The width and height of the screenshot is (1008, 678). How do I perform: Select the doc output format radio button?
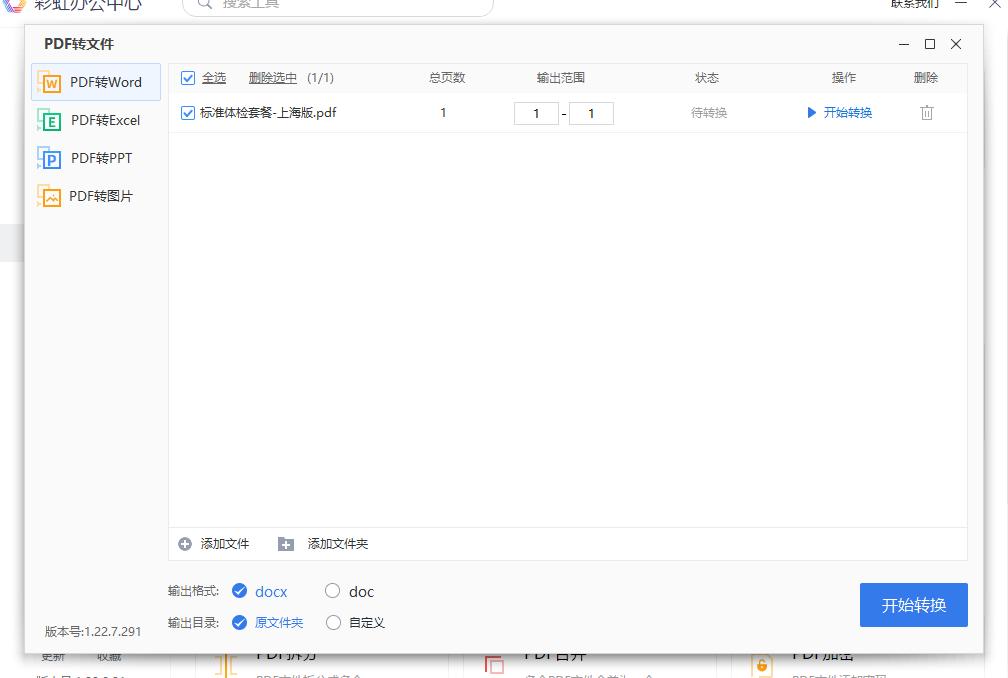332,591
